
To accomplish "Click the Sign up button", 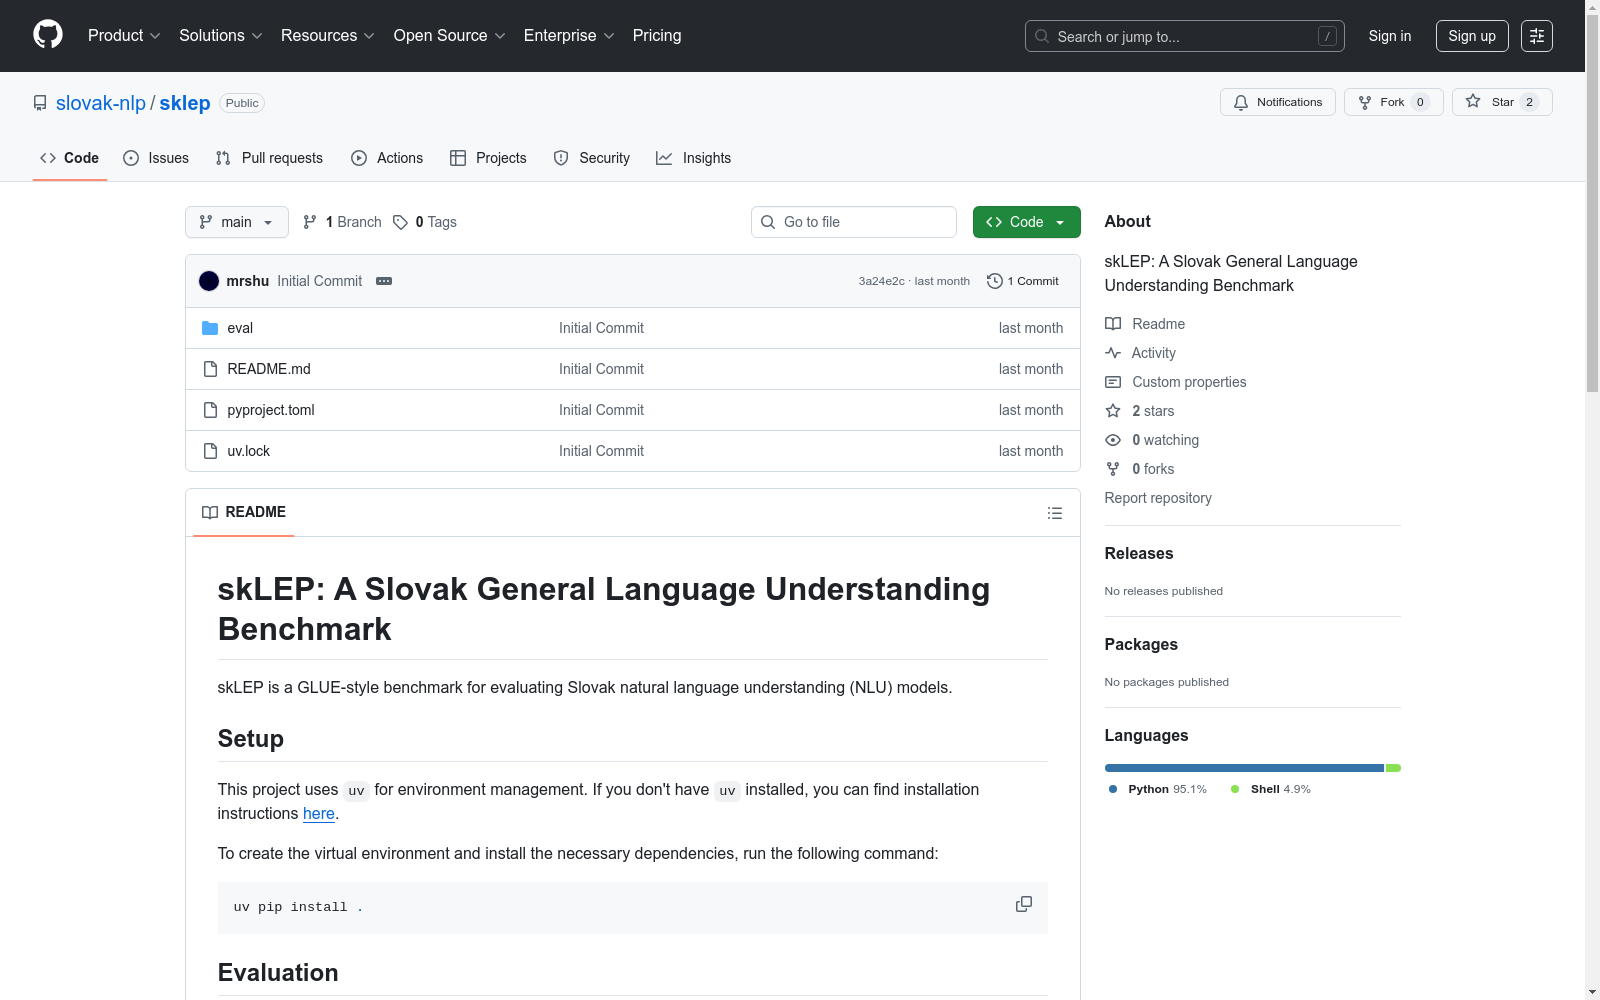I will pyautogui.click(x=1472, y=36).
